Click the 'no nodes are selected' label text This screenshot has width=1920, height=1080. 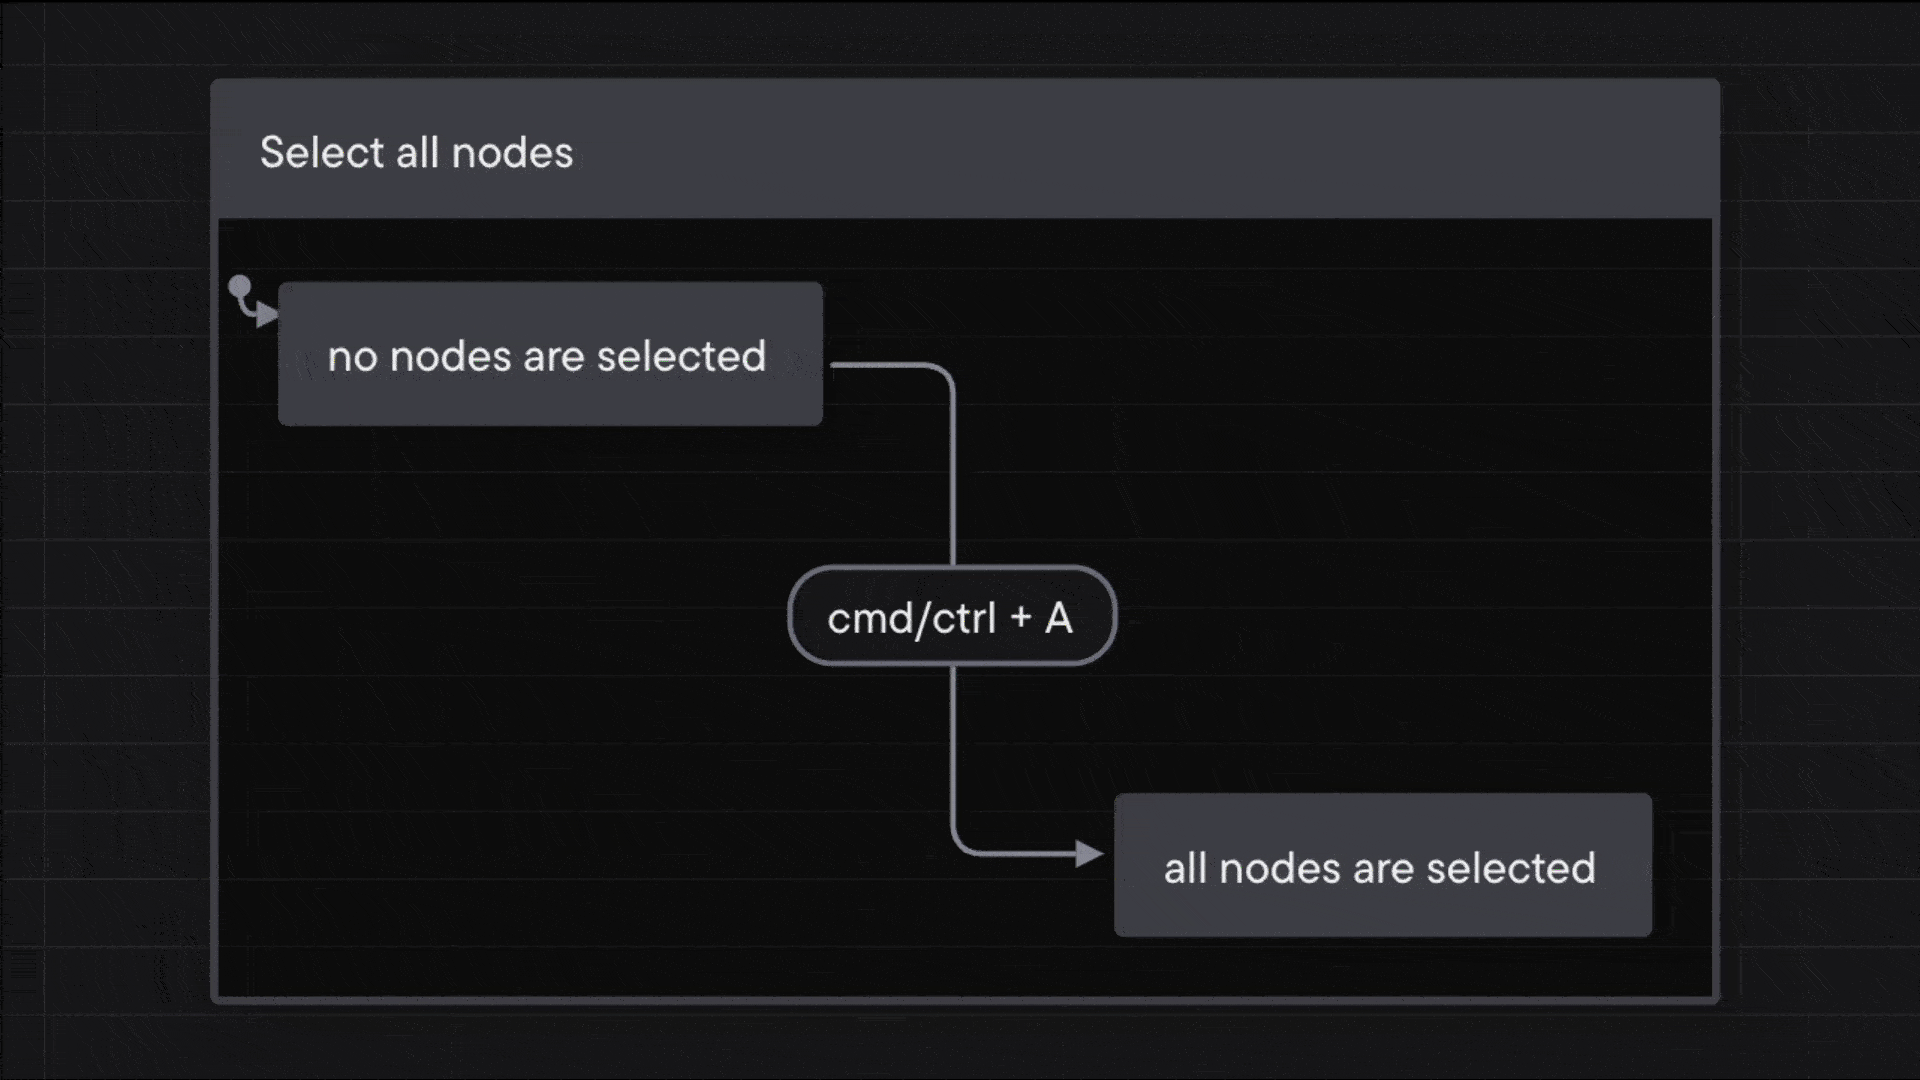547,356
